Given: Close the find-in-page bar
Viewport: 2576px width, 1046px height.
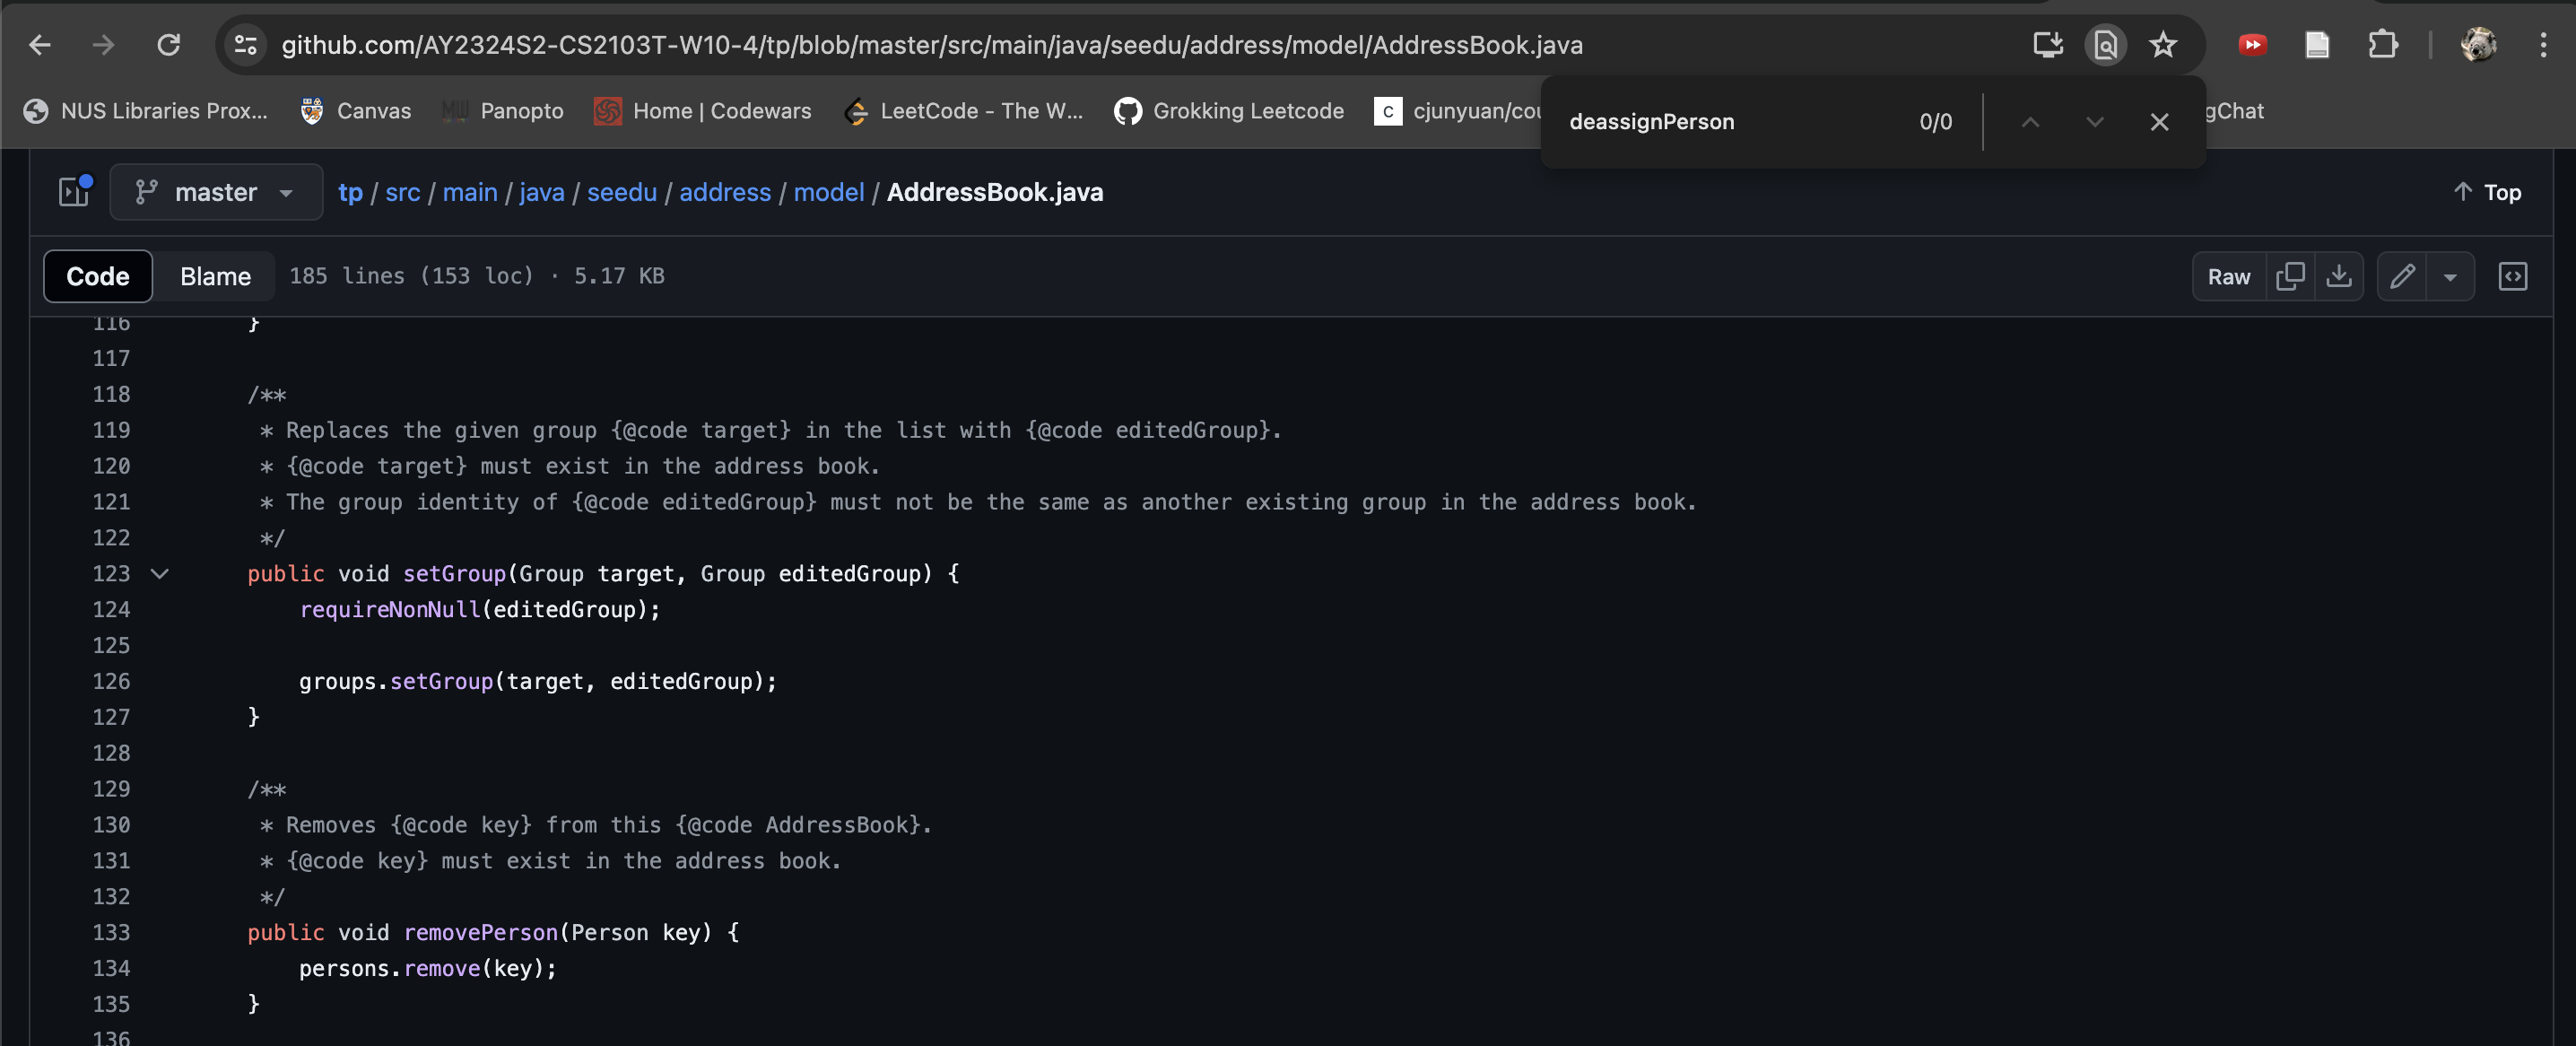Looking at the screenshot, I should 2159,122.
